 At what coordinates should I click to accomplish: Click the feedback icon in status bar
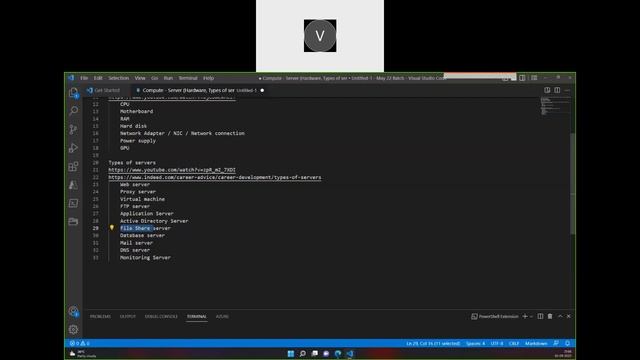[556, 343]
